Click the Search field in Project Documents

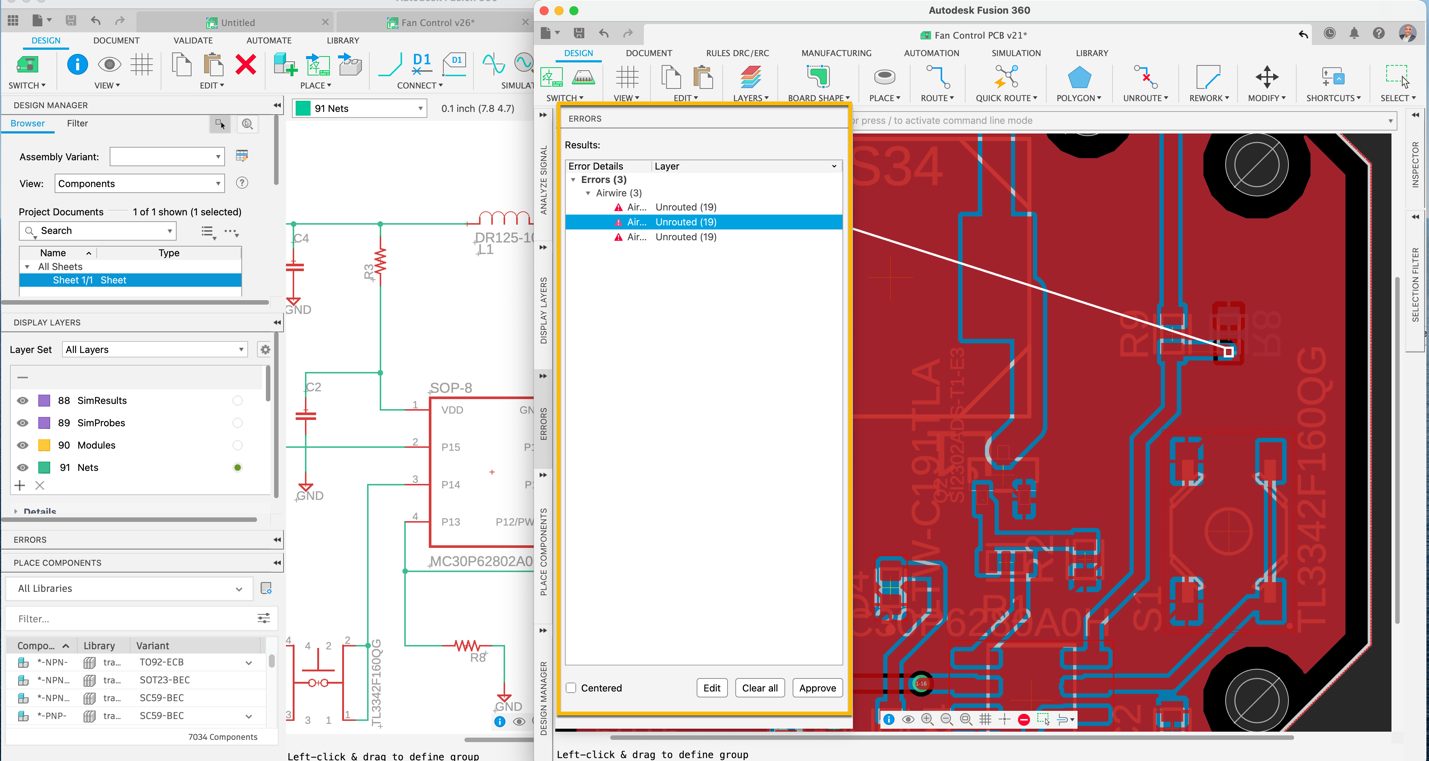[95, 230]
